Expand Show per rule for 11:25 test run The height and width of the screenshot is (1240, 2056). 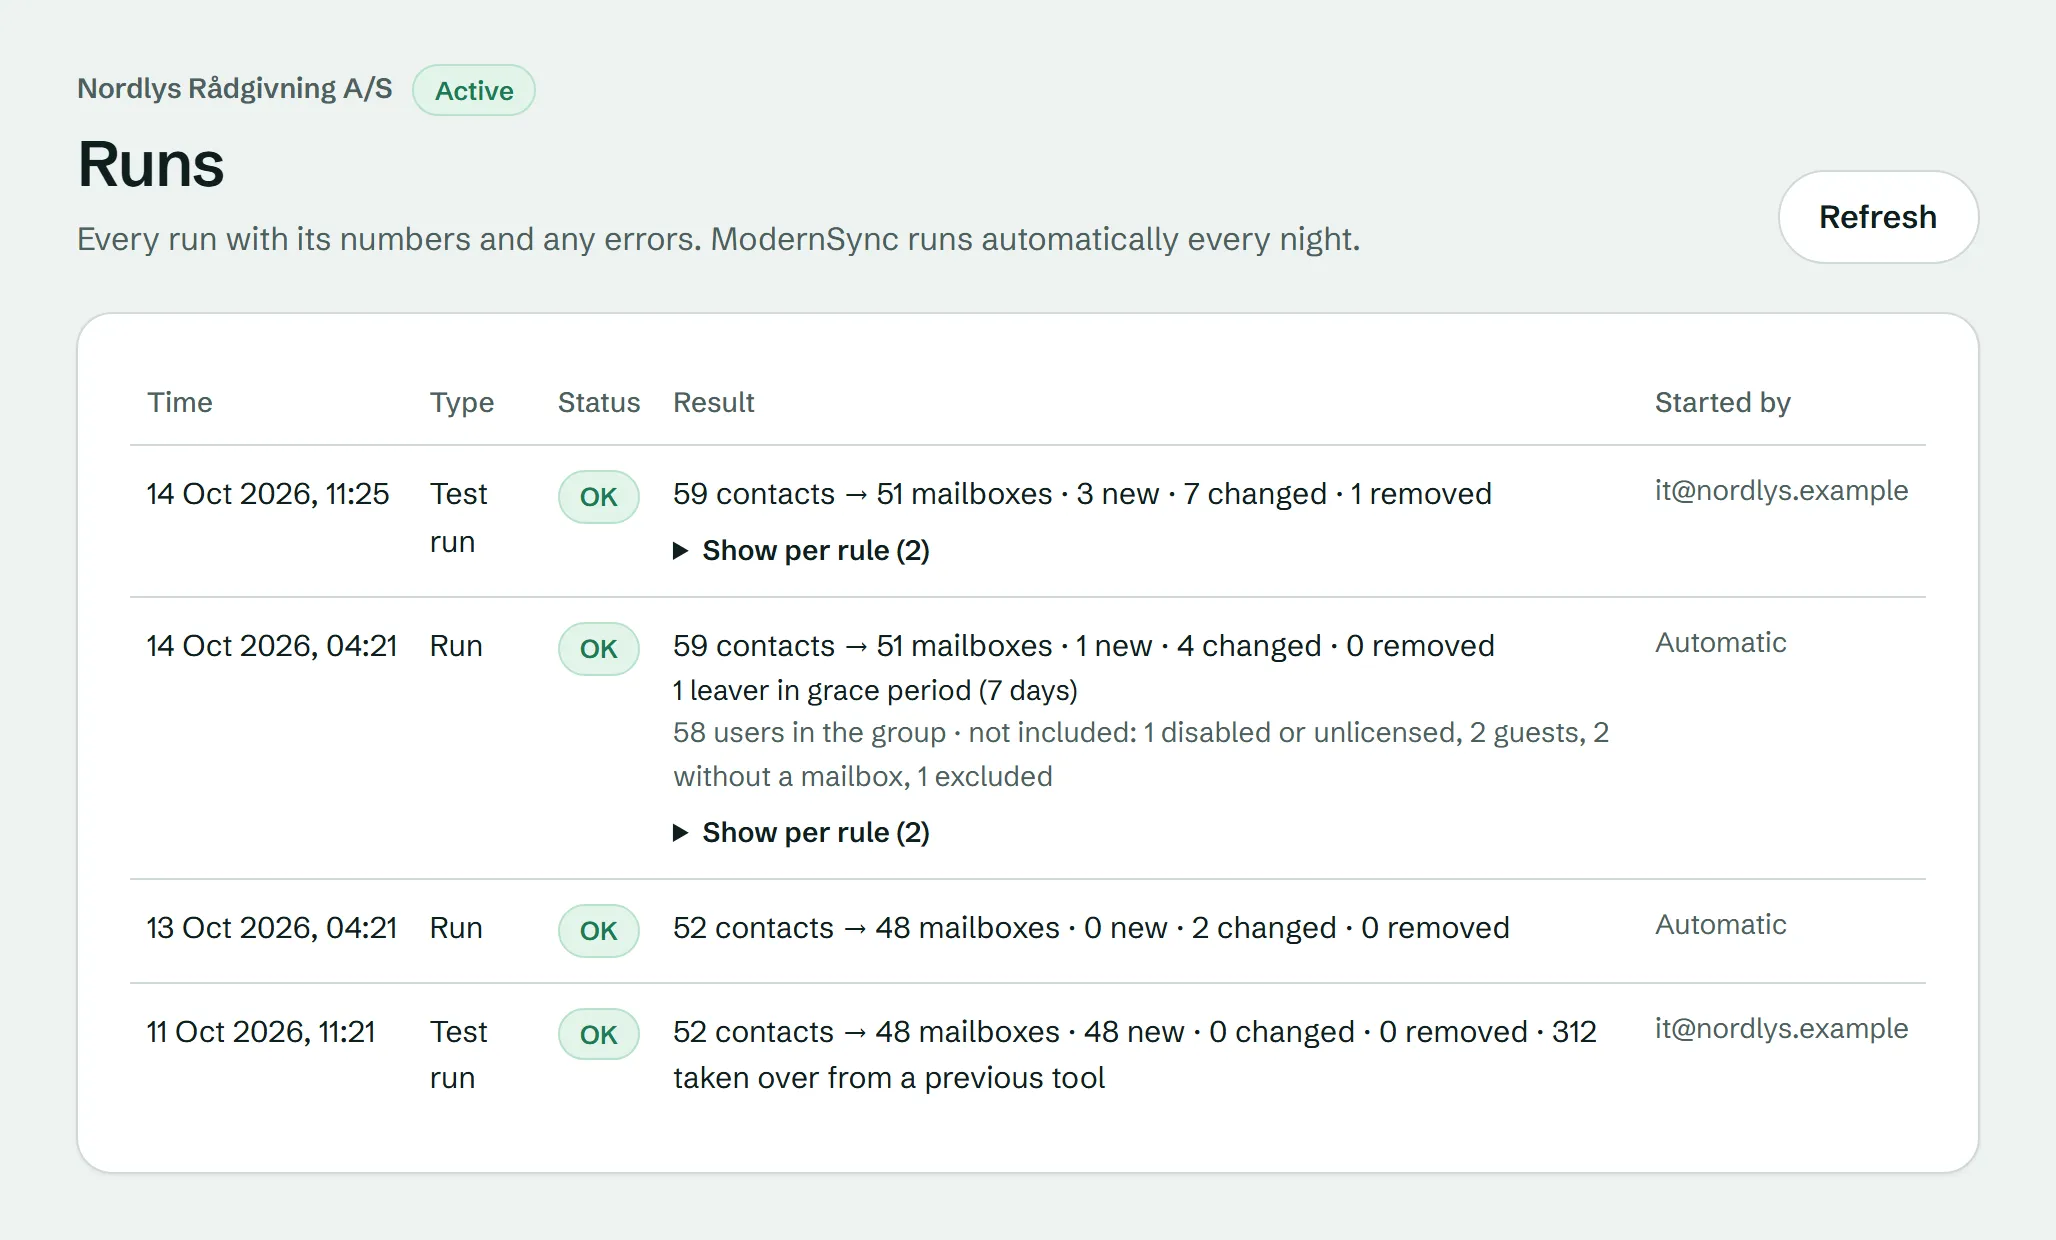point(802,550)
